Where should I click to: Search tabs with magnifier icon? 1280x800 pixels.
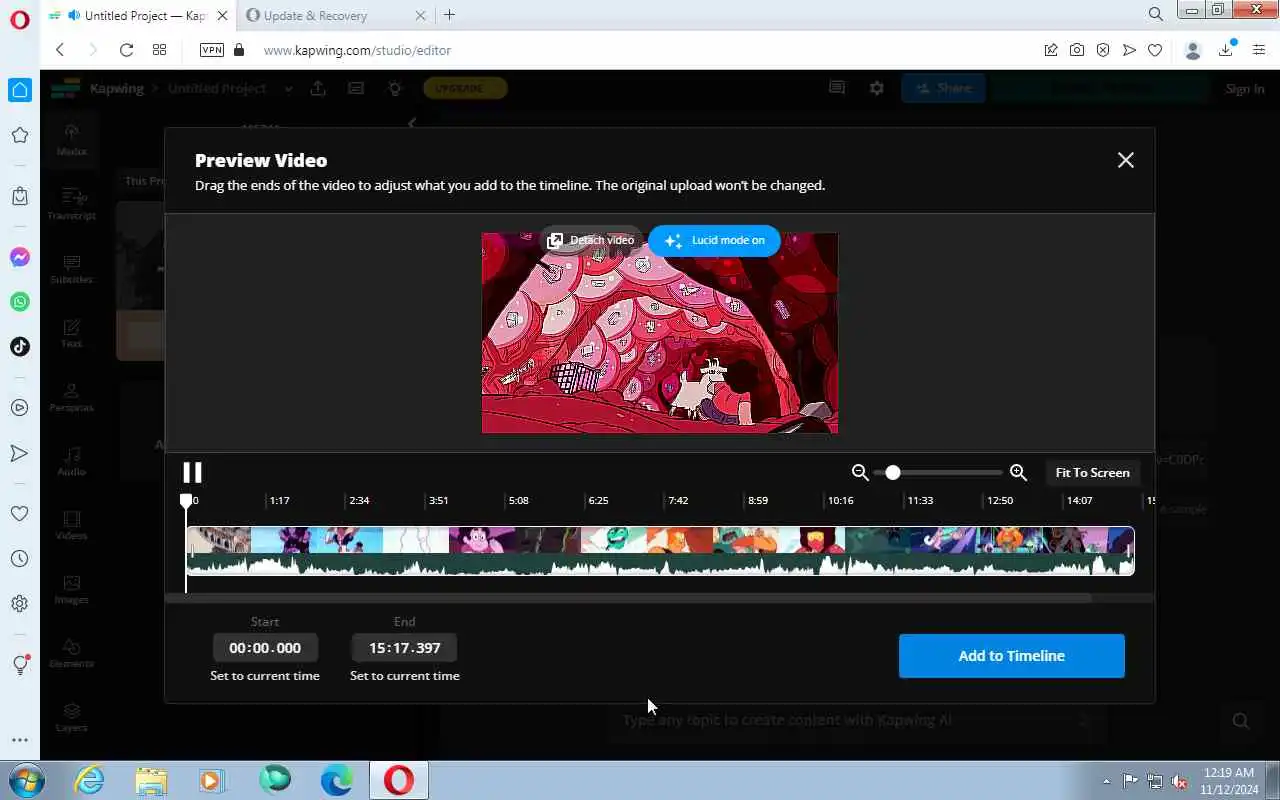point(1155,14)
